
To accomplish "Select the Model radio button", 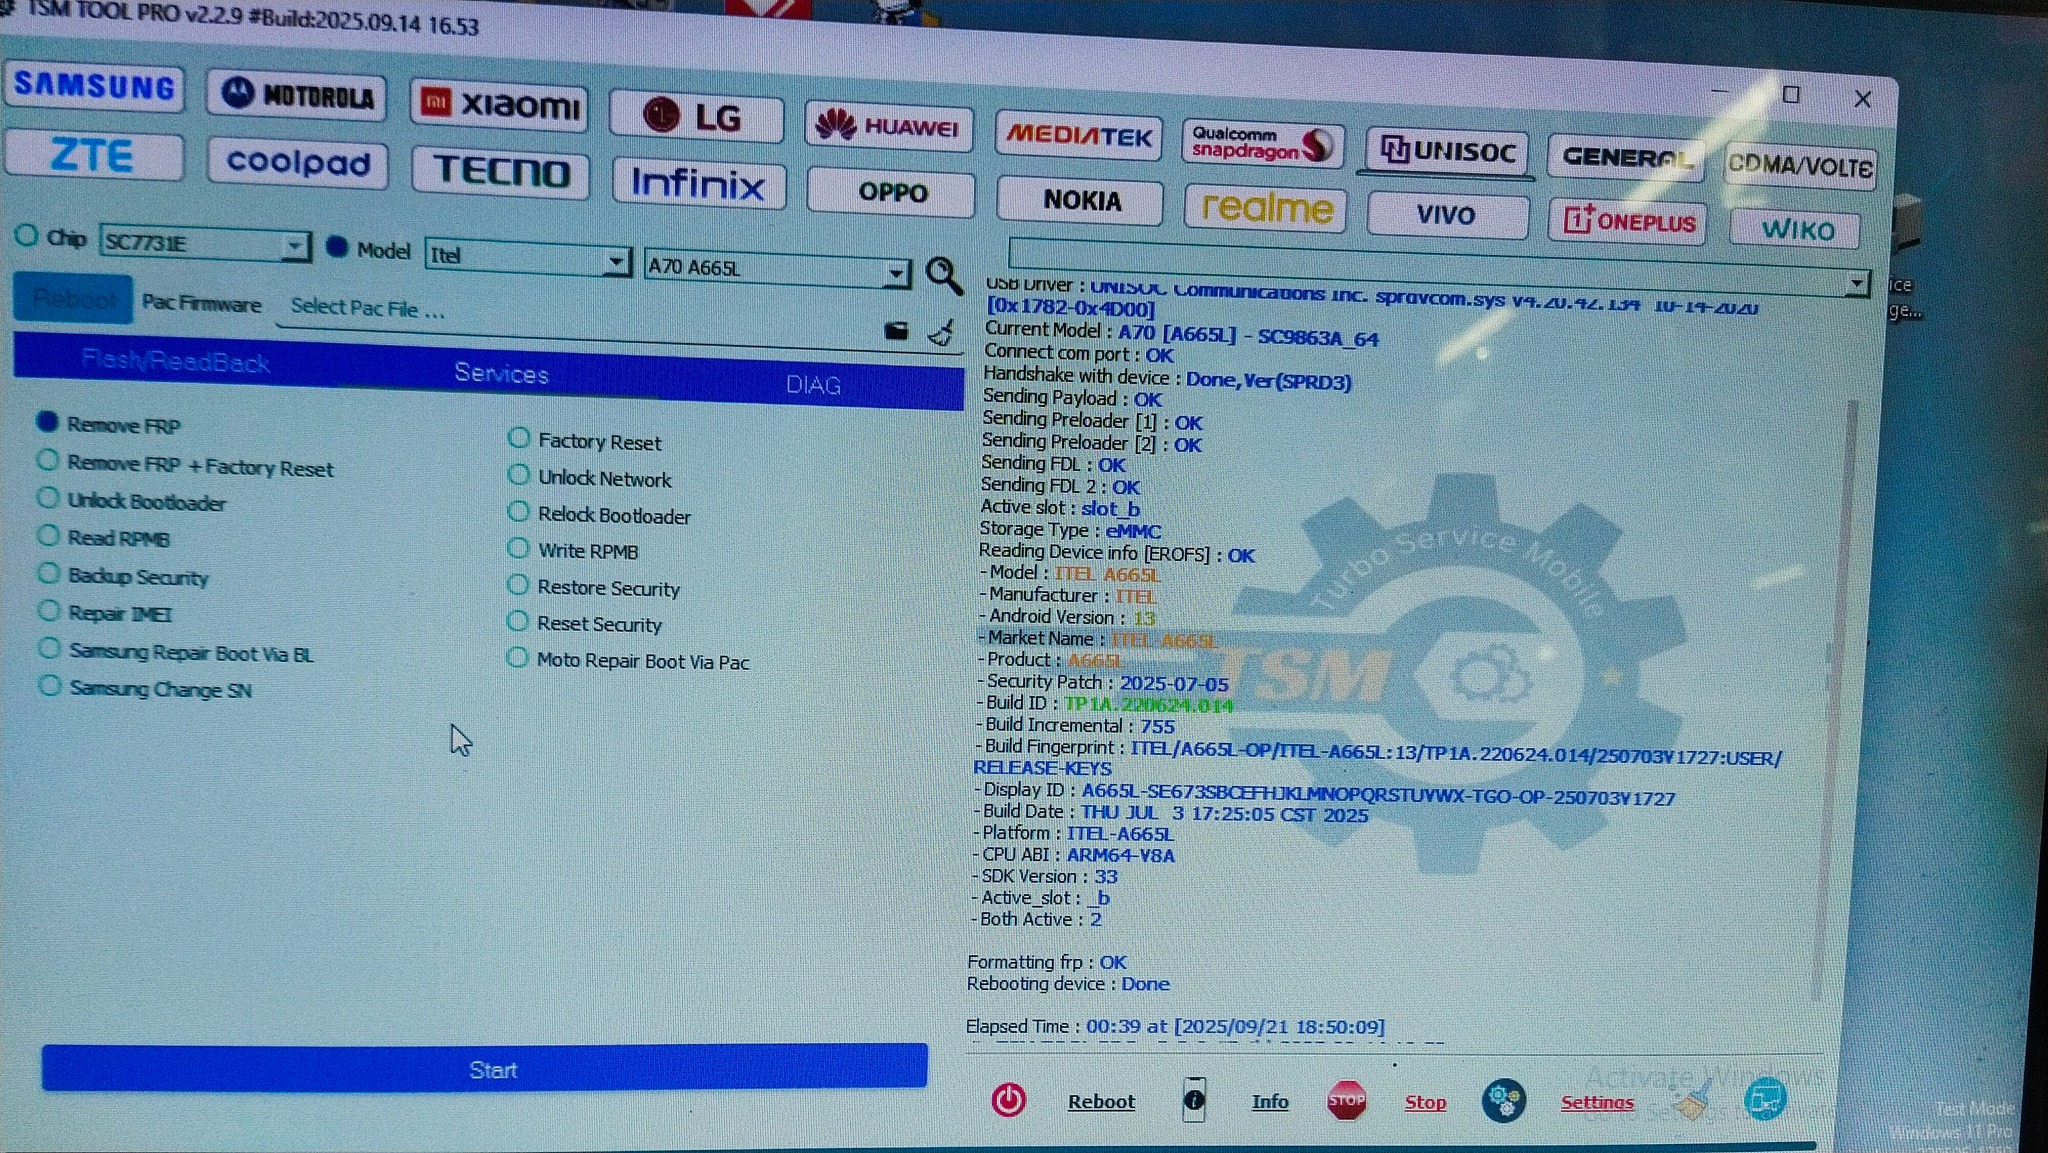I will pyautogui.click(x=338, y=247).
